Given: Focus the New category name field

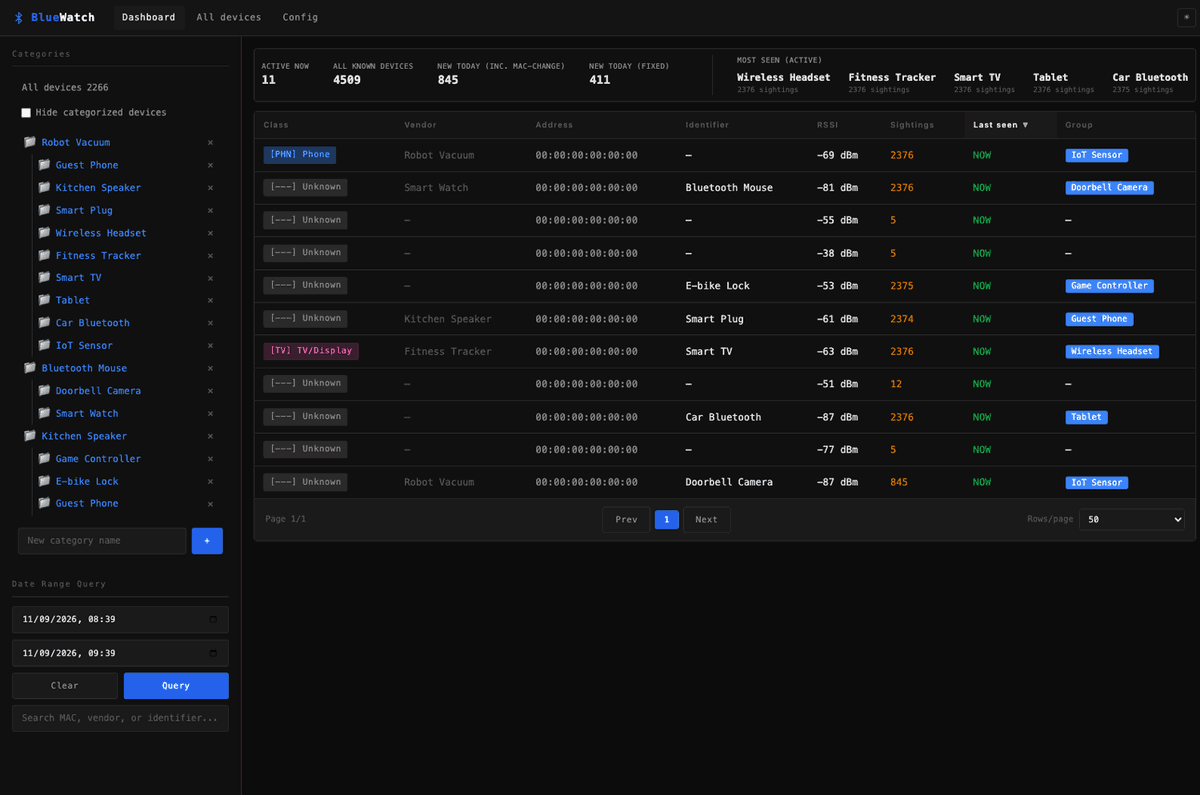Looking at the screenshot, I should (102, 541).
